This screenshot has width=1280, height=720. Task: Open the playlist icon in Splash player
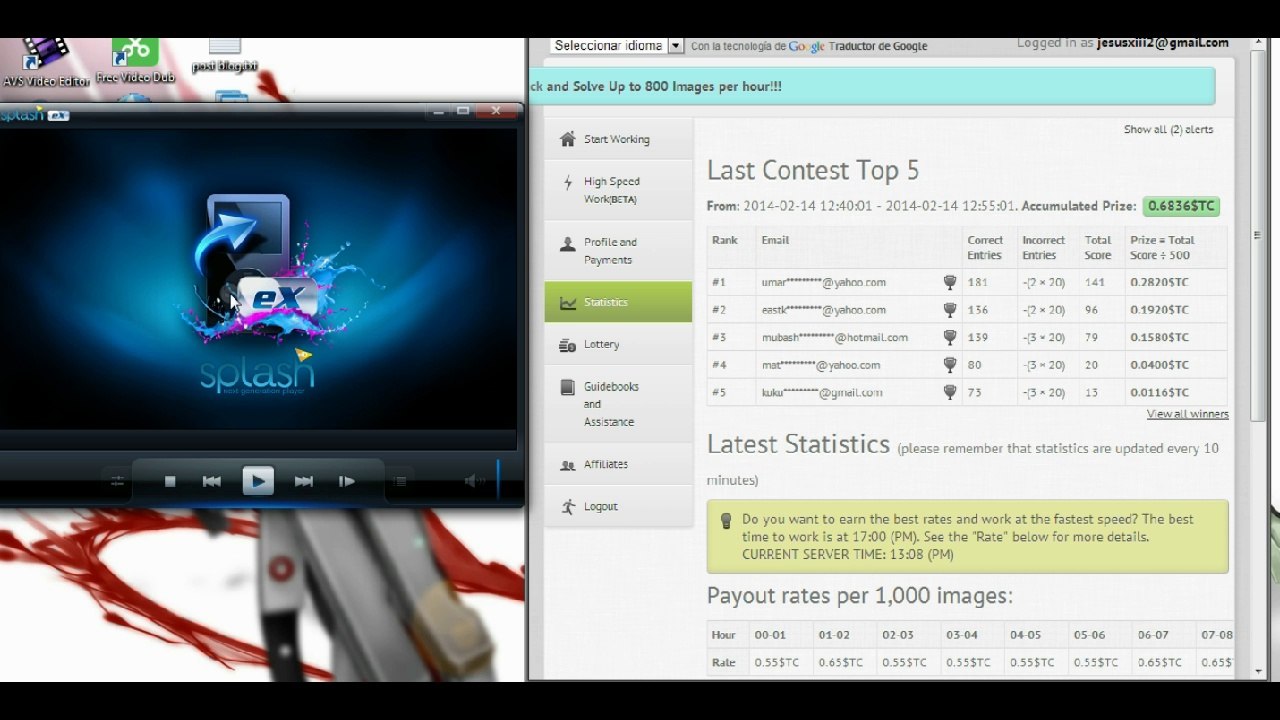click(x=400, y=481)
